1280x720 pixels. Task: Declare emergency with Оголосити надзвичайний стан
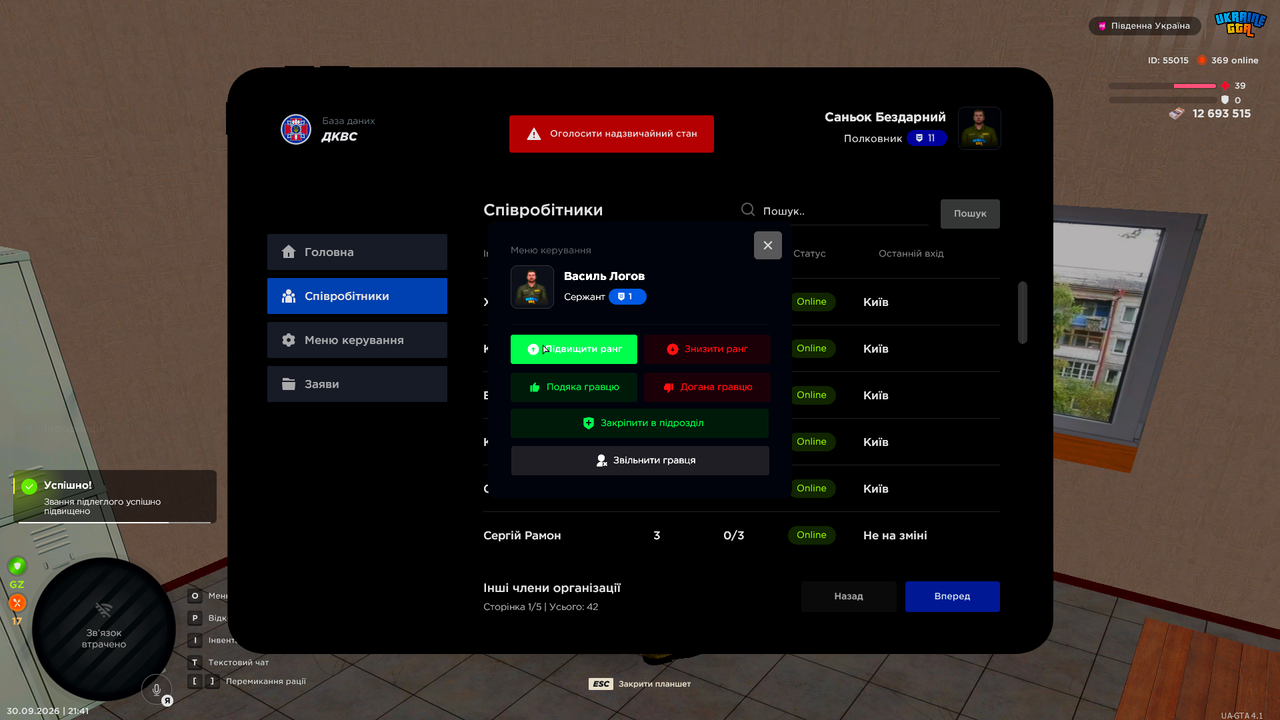[x=612, y=134]
